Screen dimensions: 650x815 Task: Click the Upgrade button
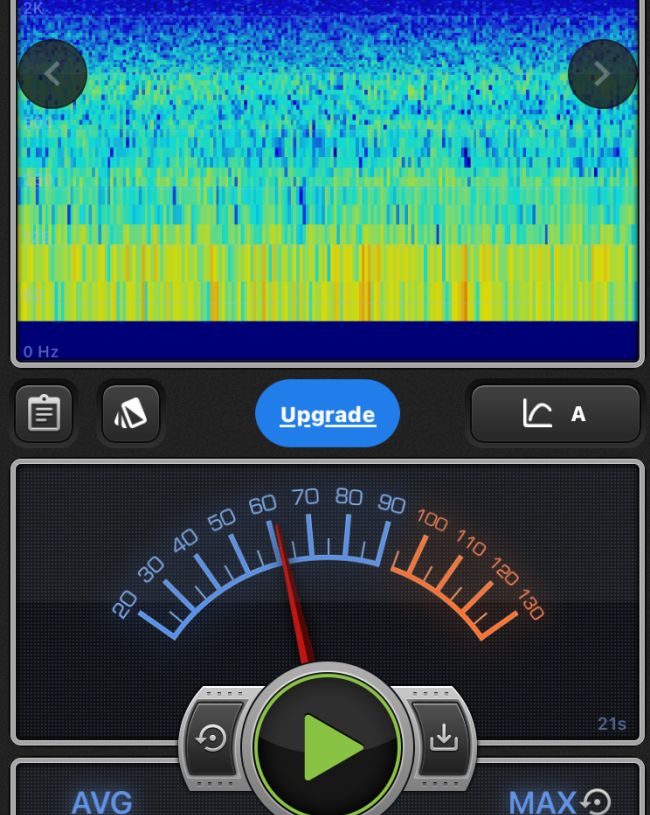[x=327, y=414]
